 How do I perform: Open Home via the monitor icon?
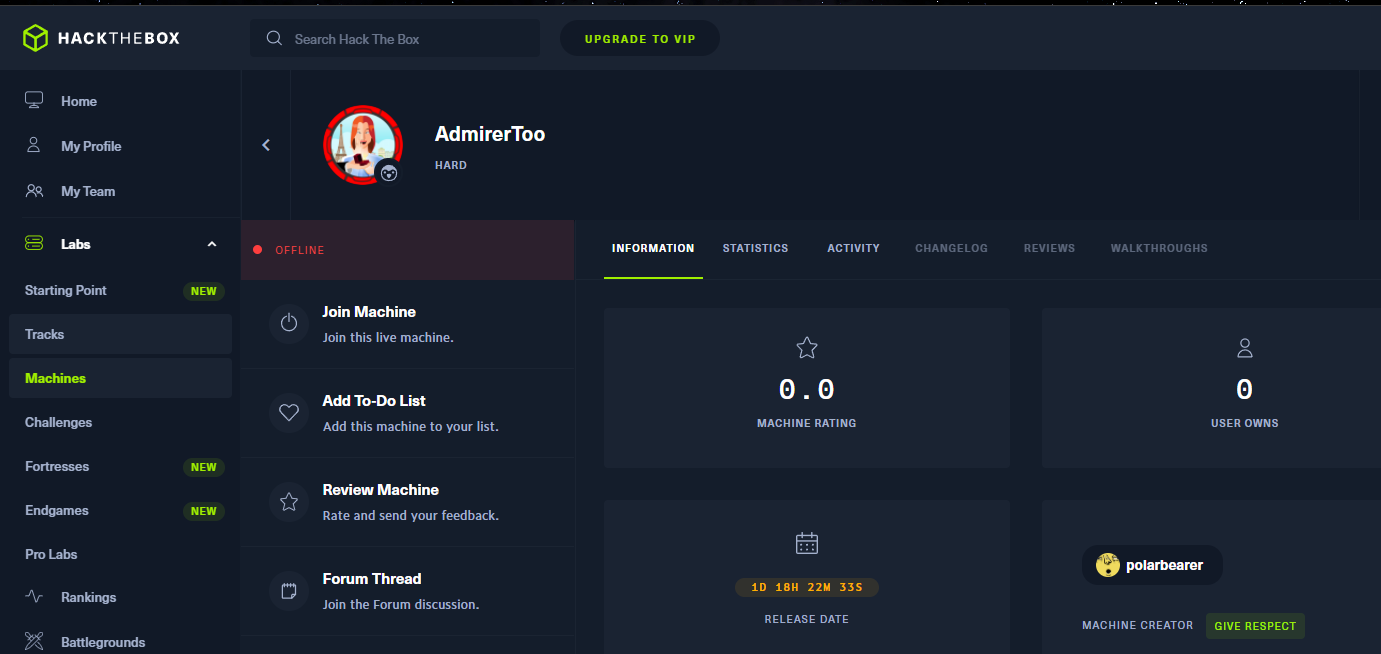tap(34, 101)
